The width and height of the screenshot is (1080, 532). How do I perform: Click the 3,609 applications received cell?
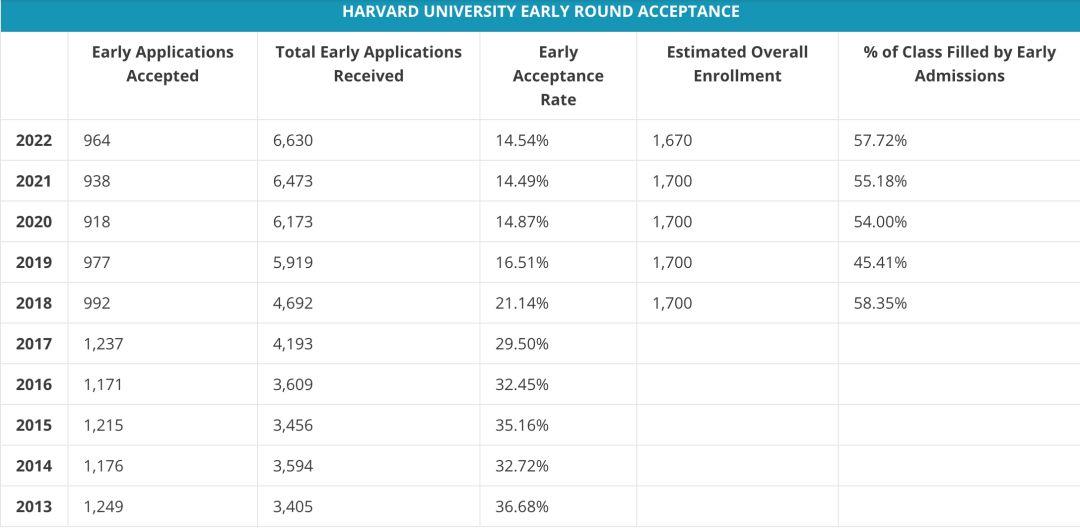coord(293,385)
